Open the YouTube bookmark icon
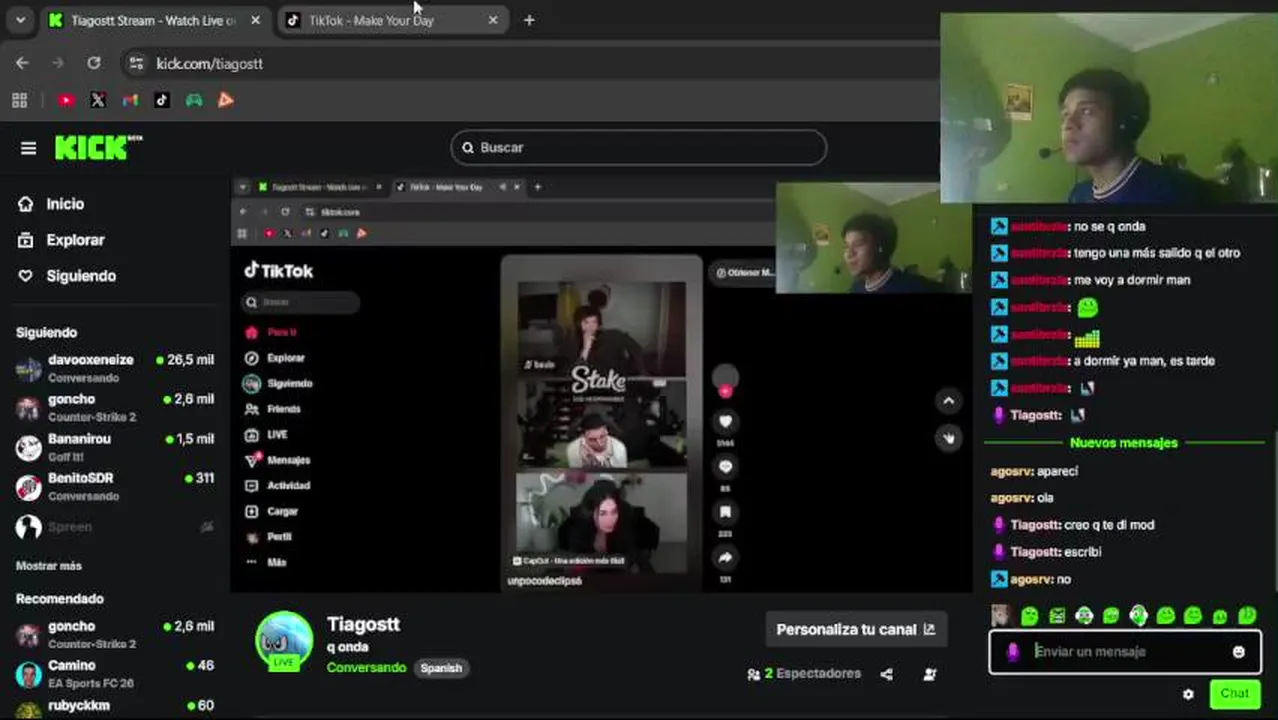The width and height of the screenshot is (1278, 720). (66, 100)
